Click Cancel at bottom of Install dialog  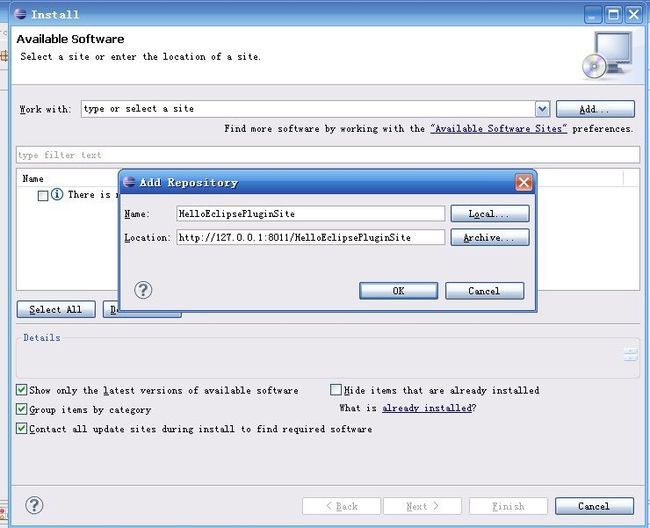click(594, 506)
